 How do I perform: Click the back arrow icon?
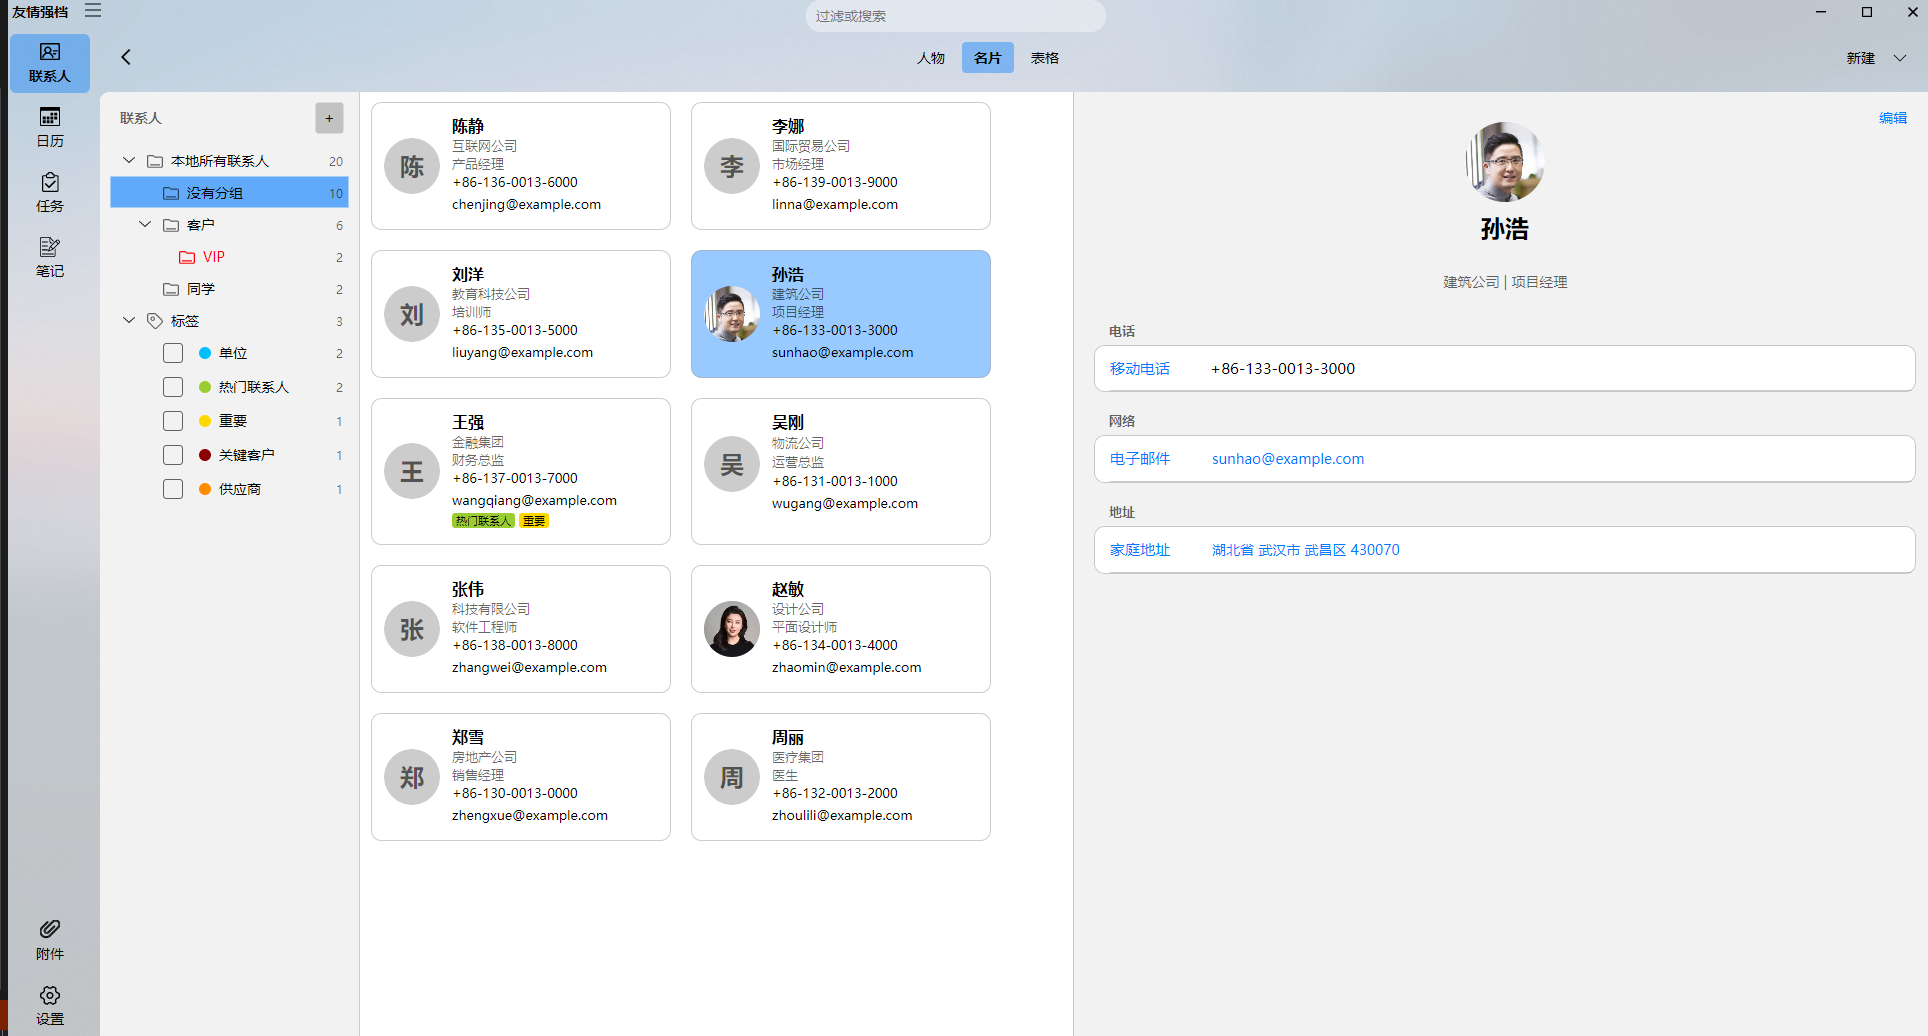point(126,57)
